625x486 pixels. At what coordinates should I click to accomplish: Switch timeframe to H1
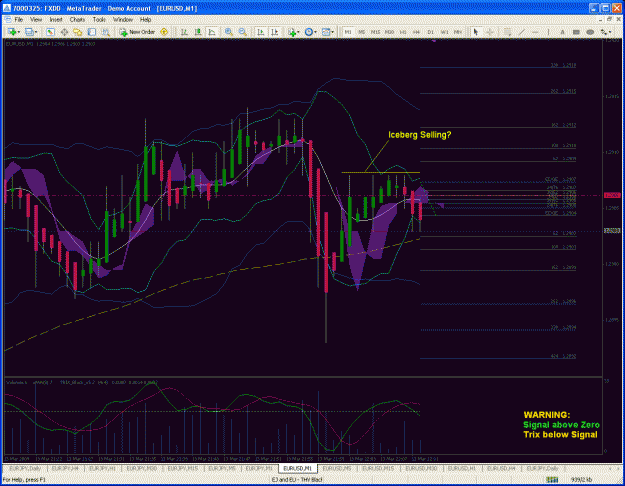(403, 32)
